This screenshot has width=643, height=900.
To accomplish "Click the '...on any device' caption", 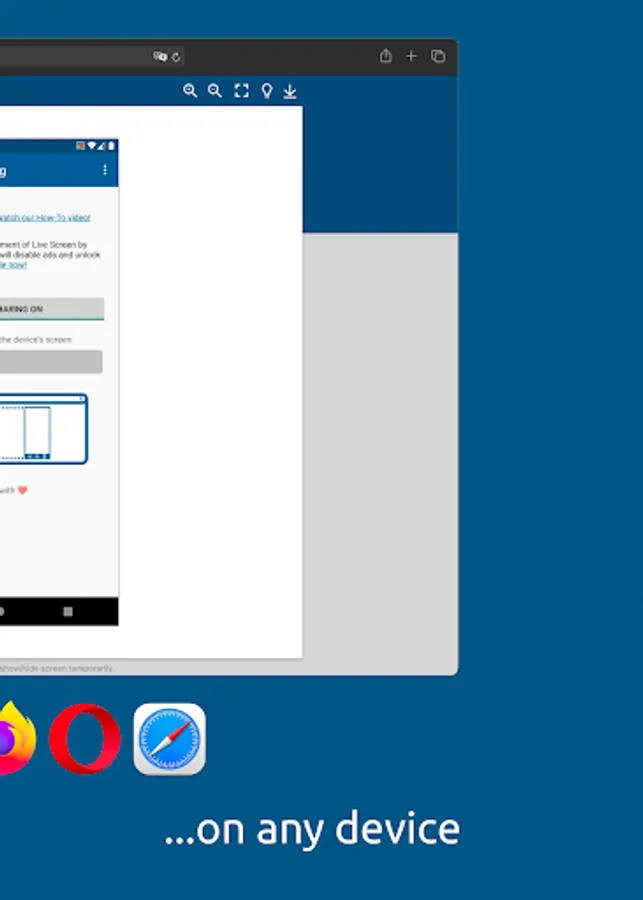I will [312, 830].
